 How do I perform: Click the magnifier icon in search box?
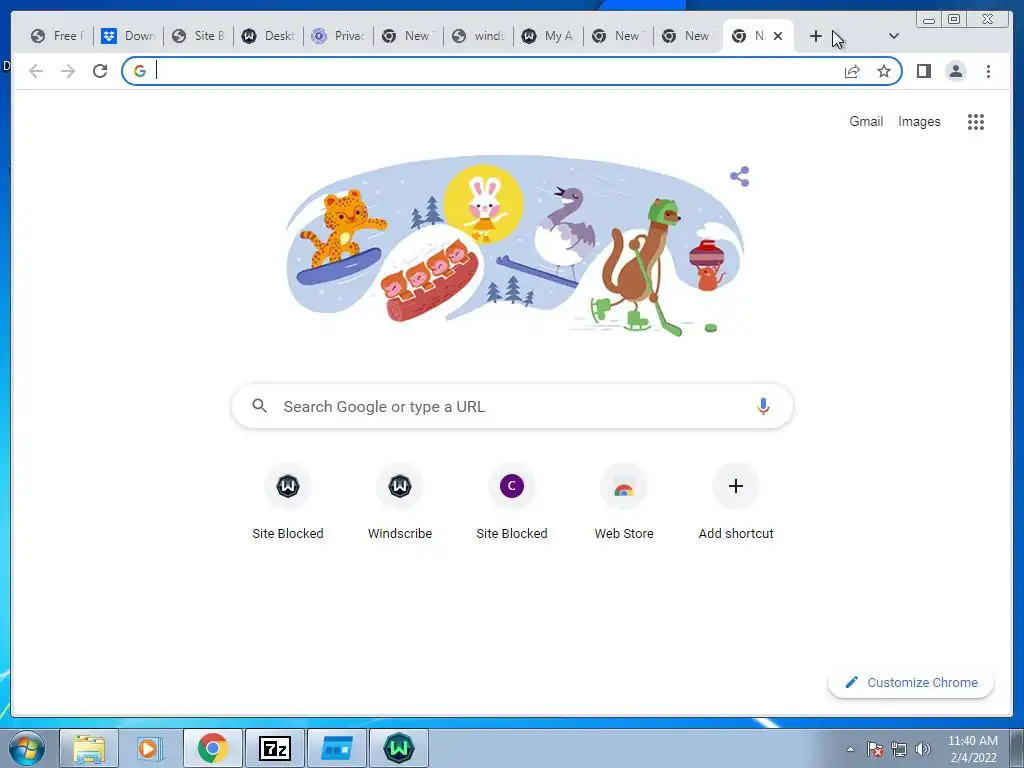tap(259, 406)
